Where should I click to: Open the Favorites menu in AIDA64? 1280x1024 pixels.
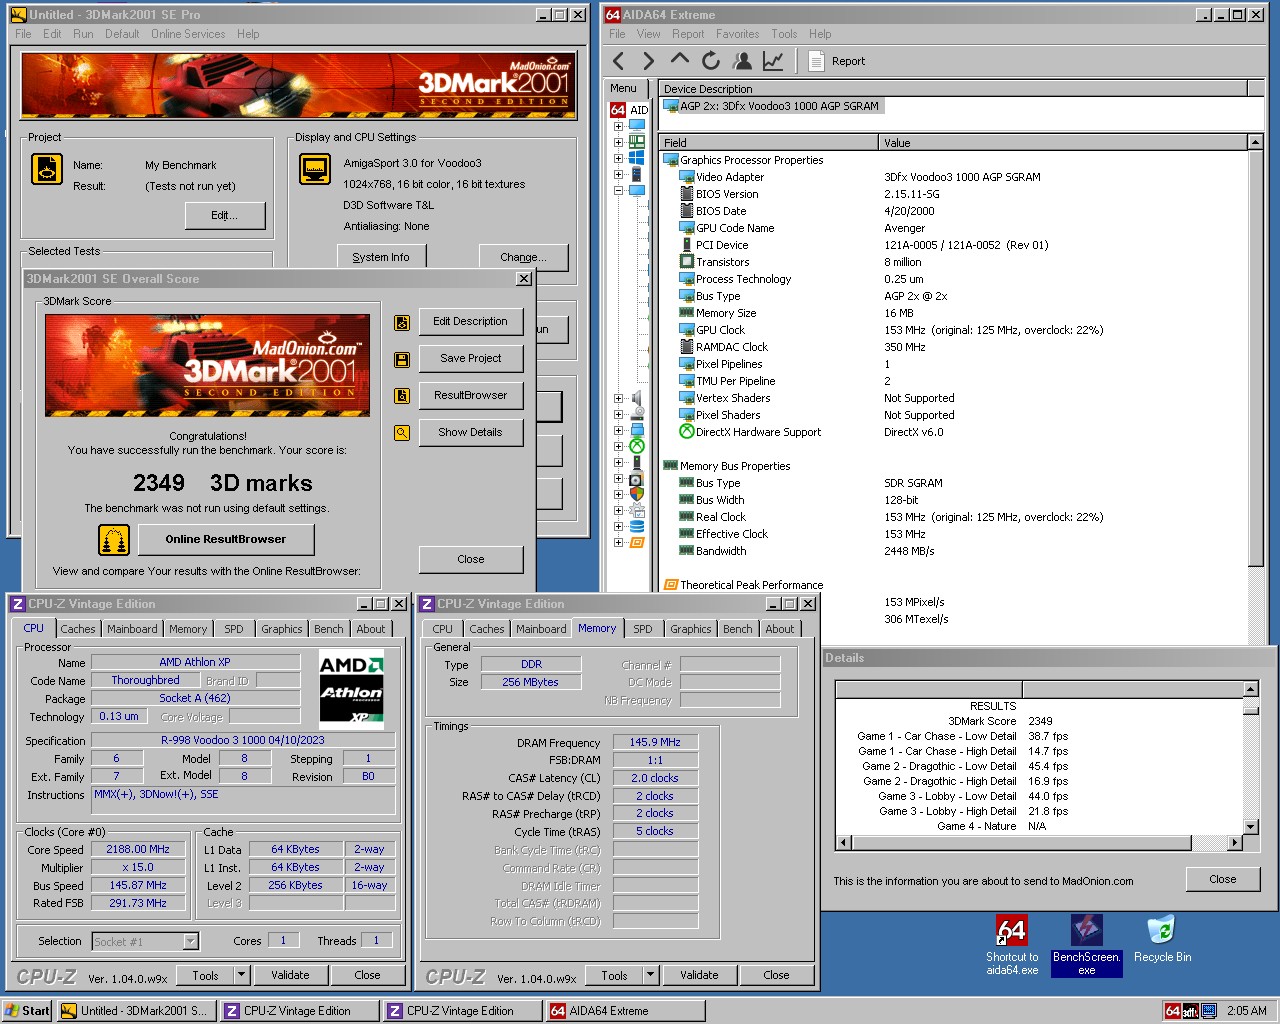(x=737, y=34)
